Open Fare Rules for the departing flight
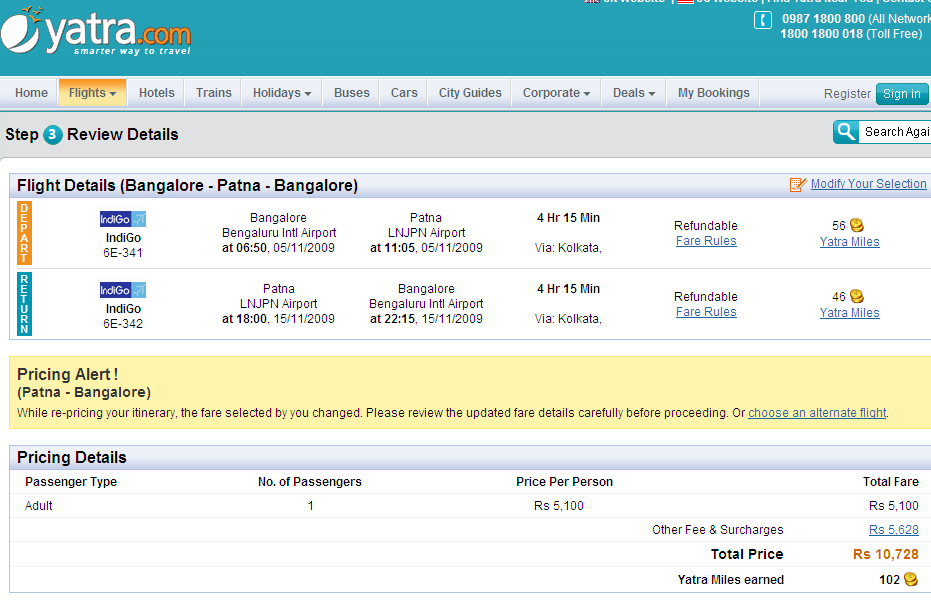Screen dimensions: 931x600 706,241
